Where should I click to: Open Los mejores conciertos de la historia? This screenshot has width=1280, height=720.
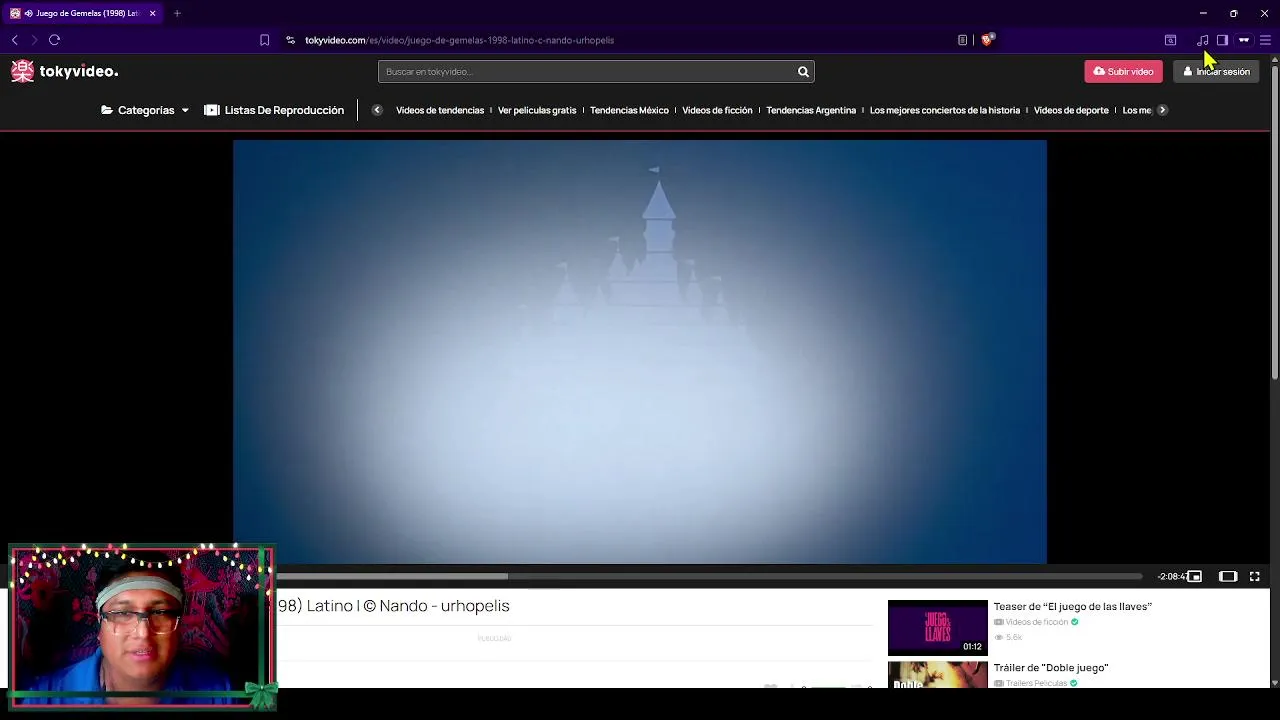pyautogui.click(x=945, y=110)
